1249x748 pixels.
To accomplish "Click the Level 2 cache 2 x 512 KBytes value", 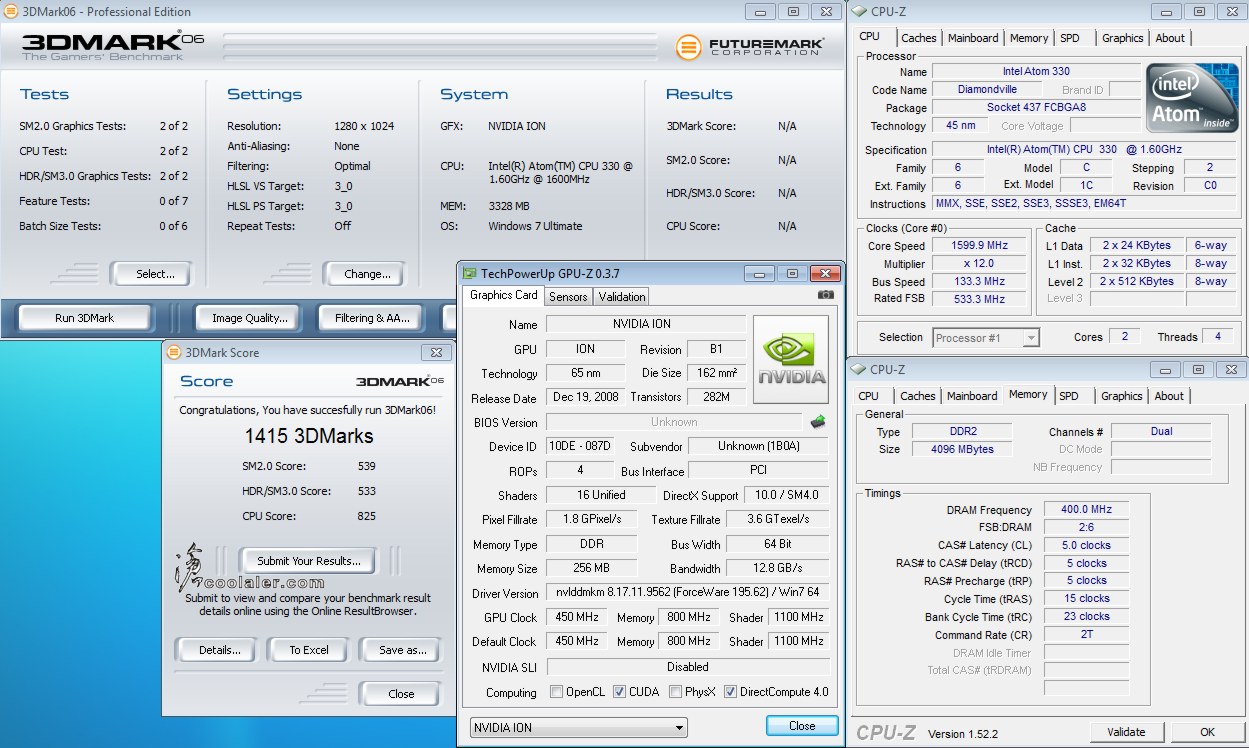I will (1138, 282).
